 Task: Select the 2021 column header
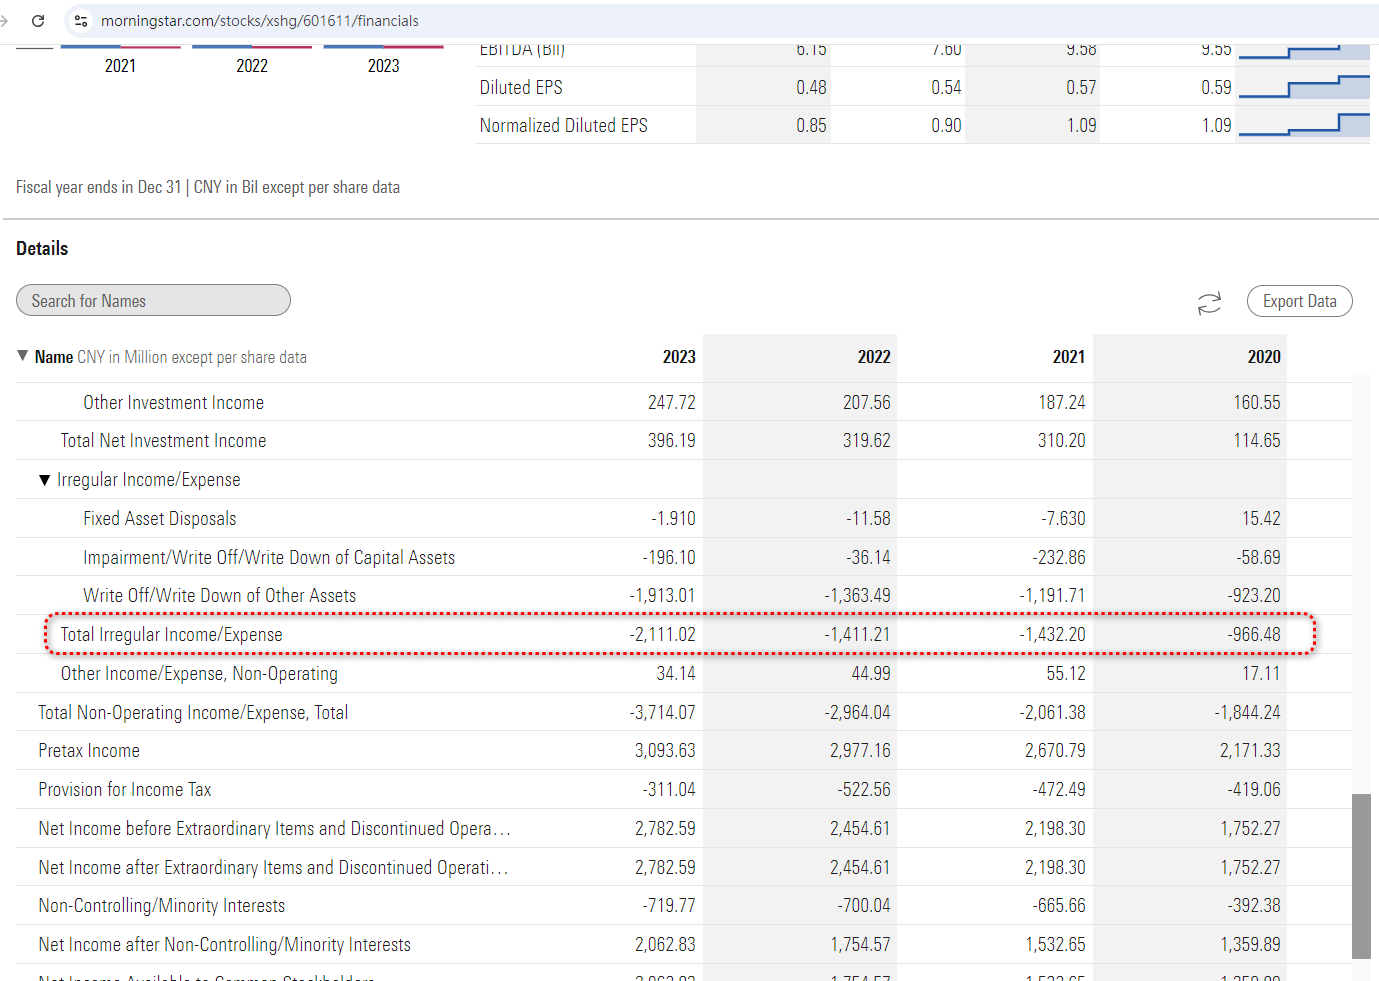coord(1069,357)
